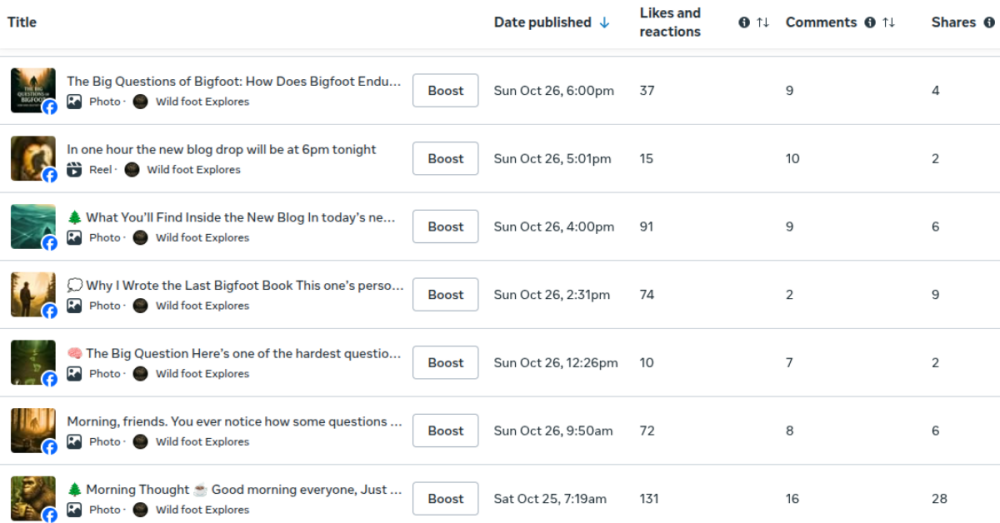Sort by Likes and reactions arrows
This screenshot has height=523, width=1000.
pyautogui.click(x=763, y=23)
